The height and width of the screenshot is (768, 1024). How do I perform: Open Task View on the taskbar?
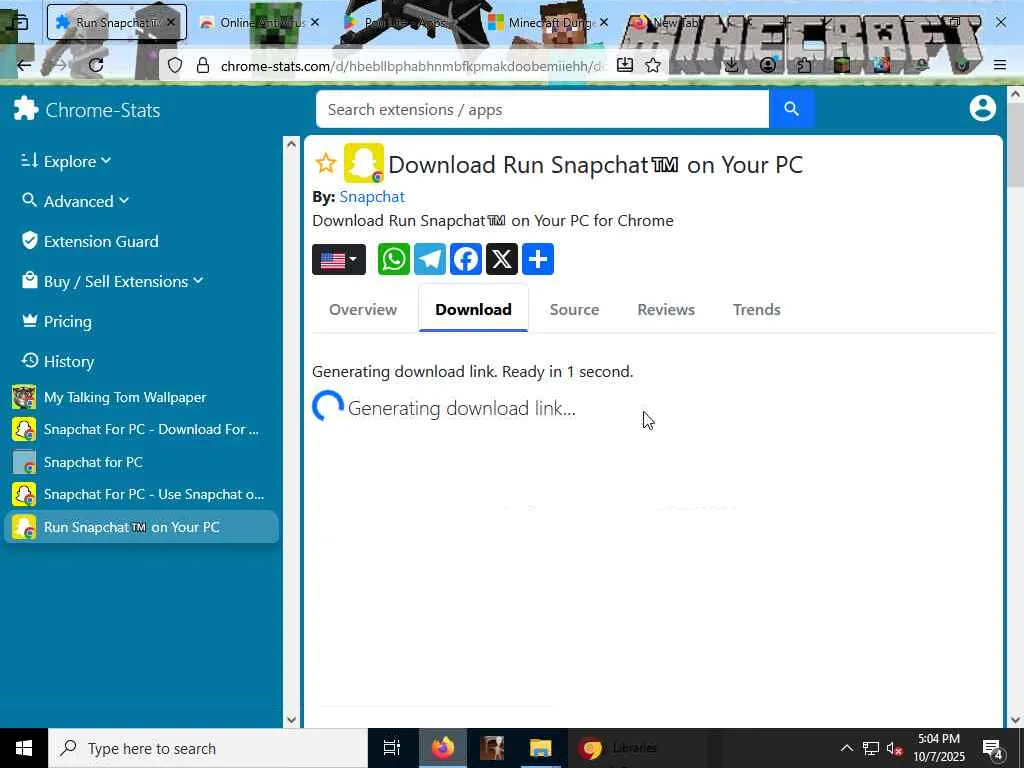[392, 748]
